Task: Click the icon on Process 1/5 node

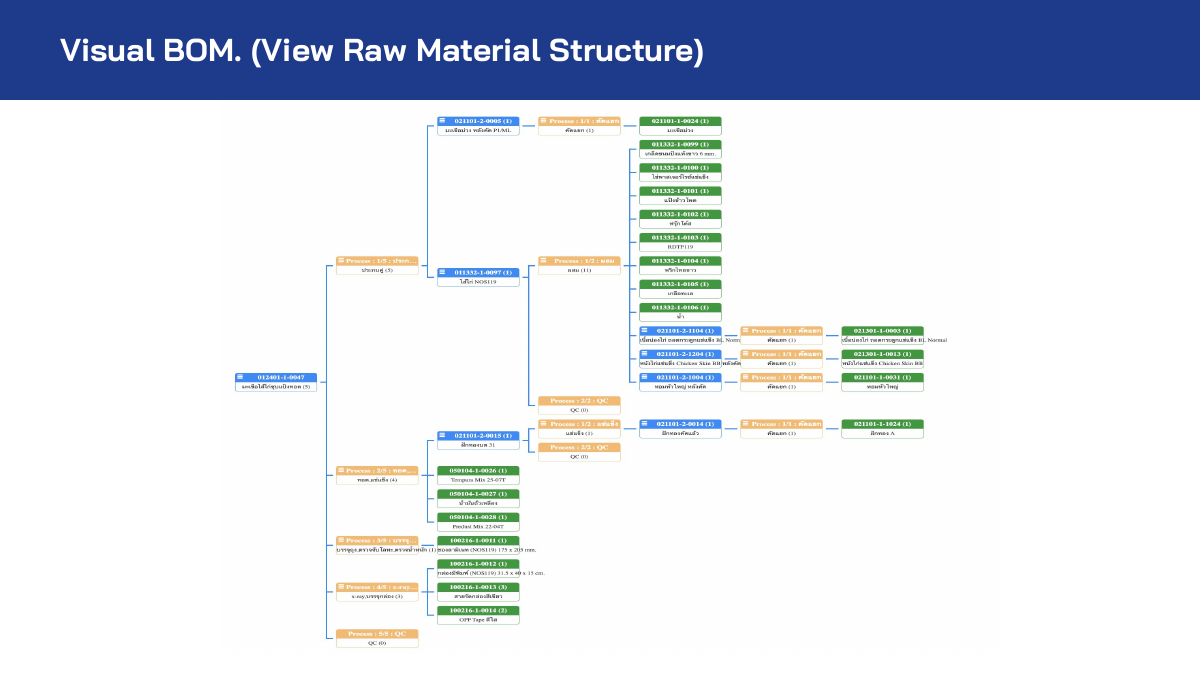Action: point(341,260)
